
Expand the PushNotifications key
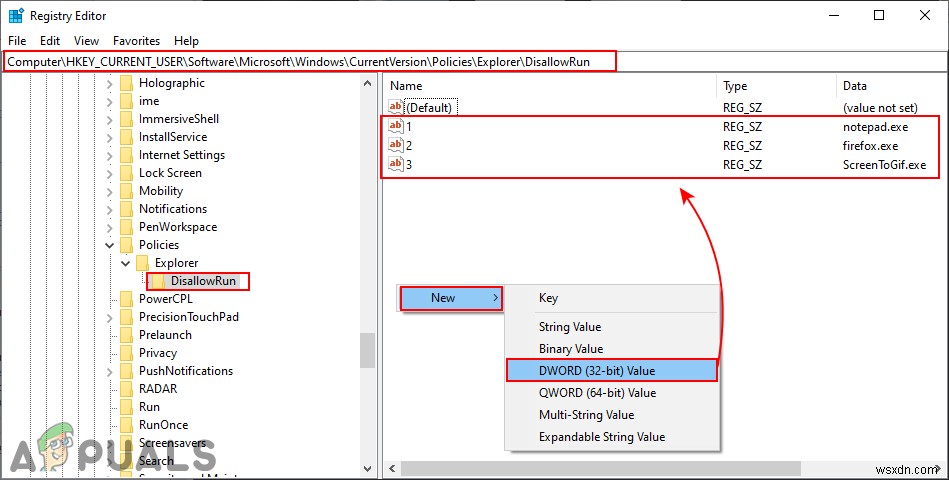point(110,371)
